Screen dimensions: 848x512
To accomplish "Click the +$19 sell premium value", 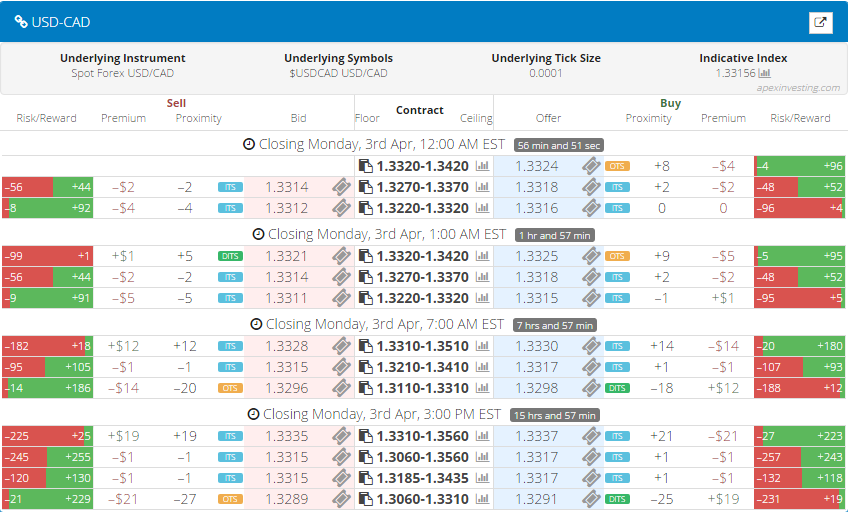I will point(123,436).
